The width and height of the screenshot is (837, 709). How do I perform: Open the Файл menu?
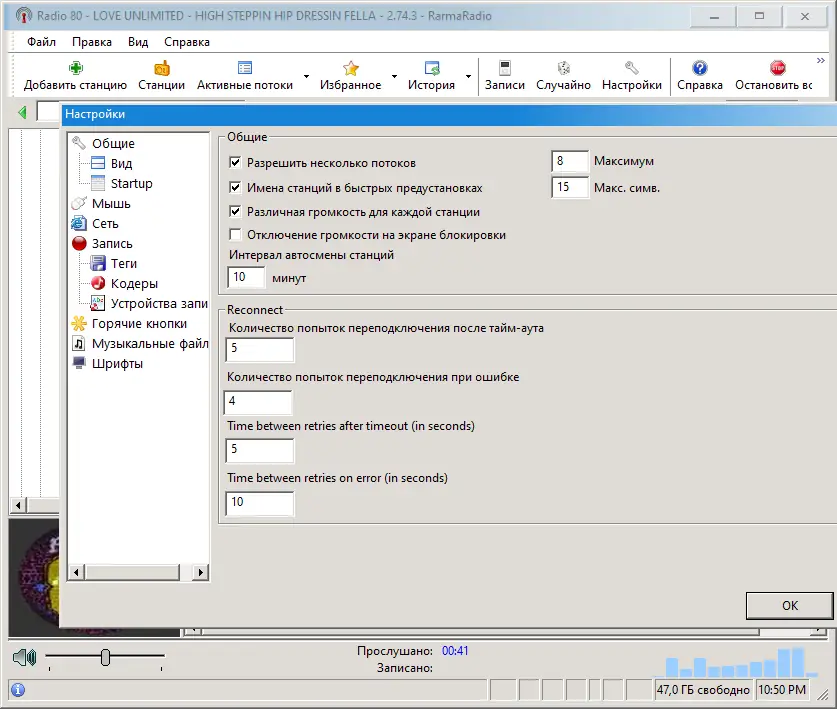(41, 42)
